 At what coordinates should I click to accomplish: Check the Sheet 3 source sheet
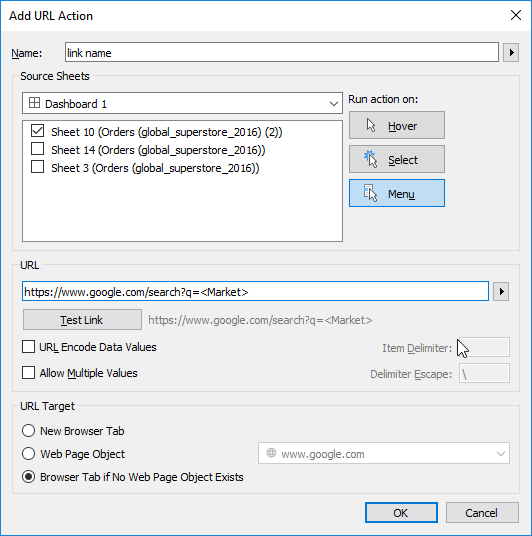point(37,167)
